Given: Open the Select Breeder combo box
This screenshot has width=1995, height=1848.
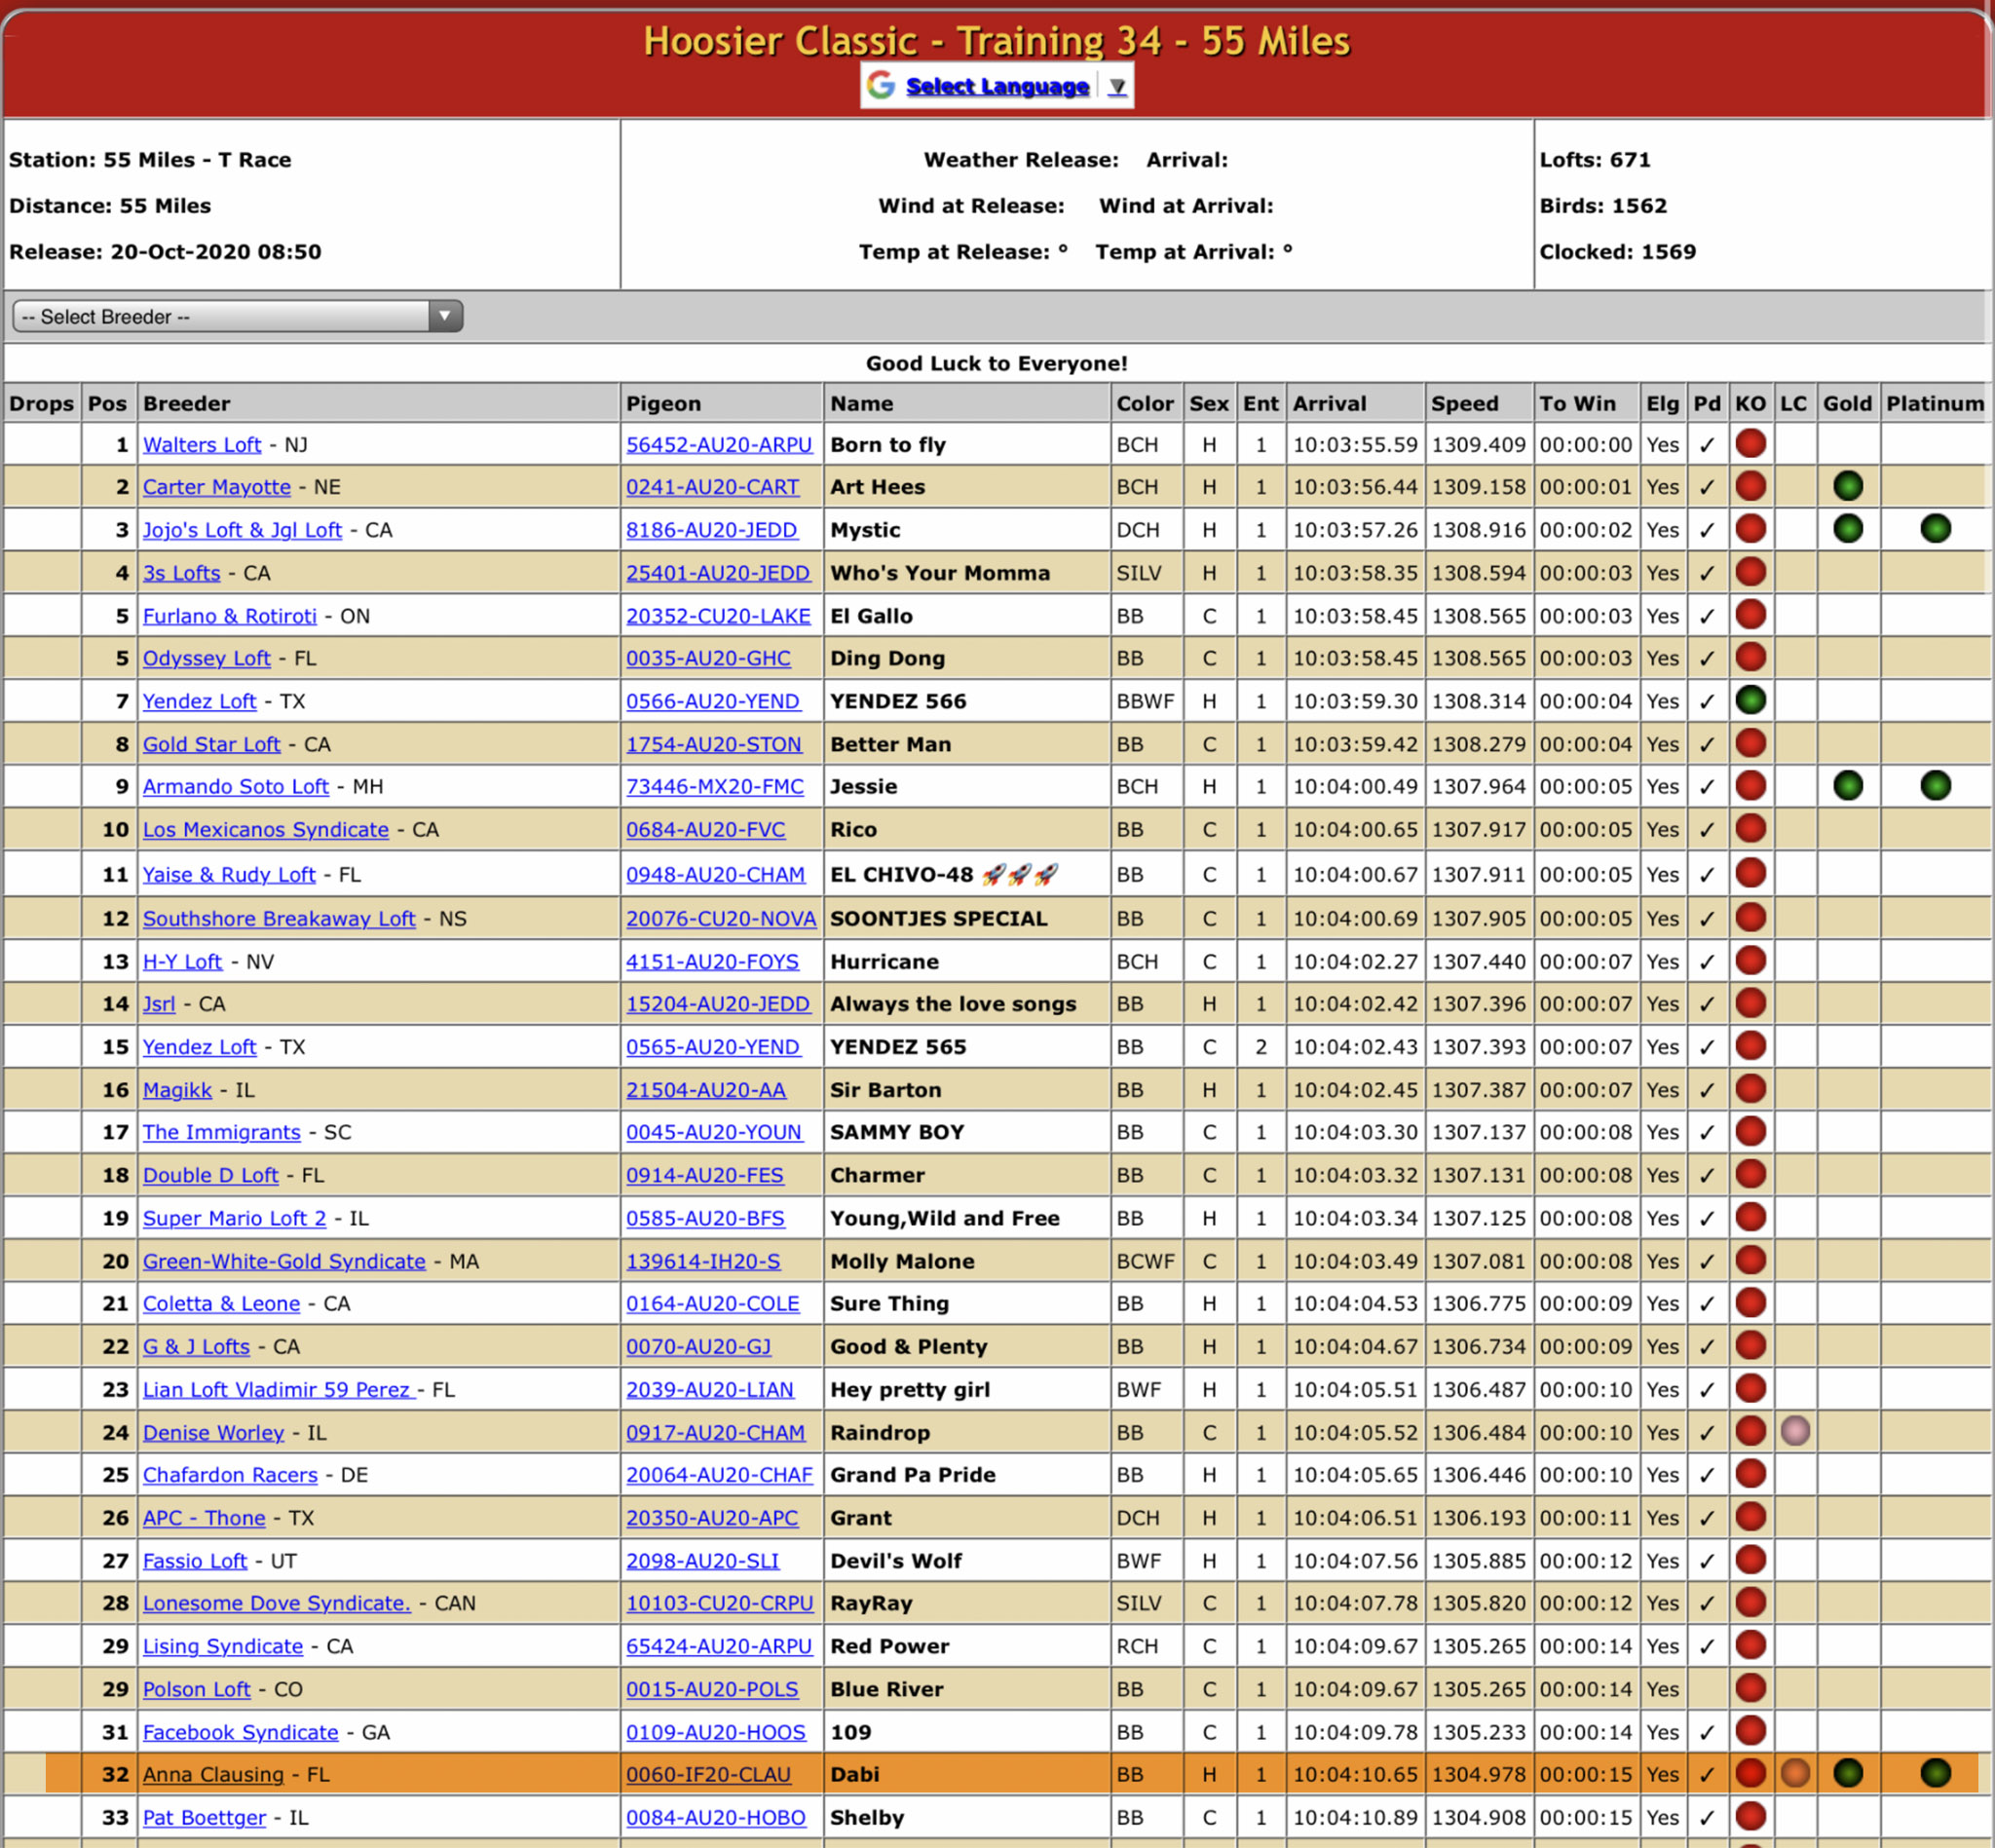Looking at the screenshot, I should pyautogui.click(x=237, y=317).
